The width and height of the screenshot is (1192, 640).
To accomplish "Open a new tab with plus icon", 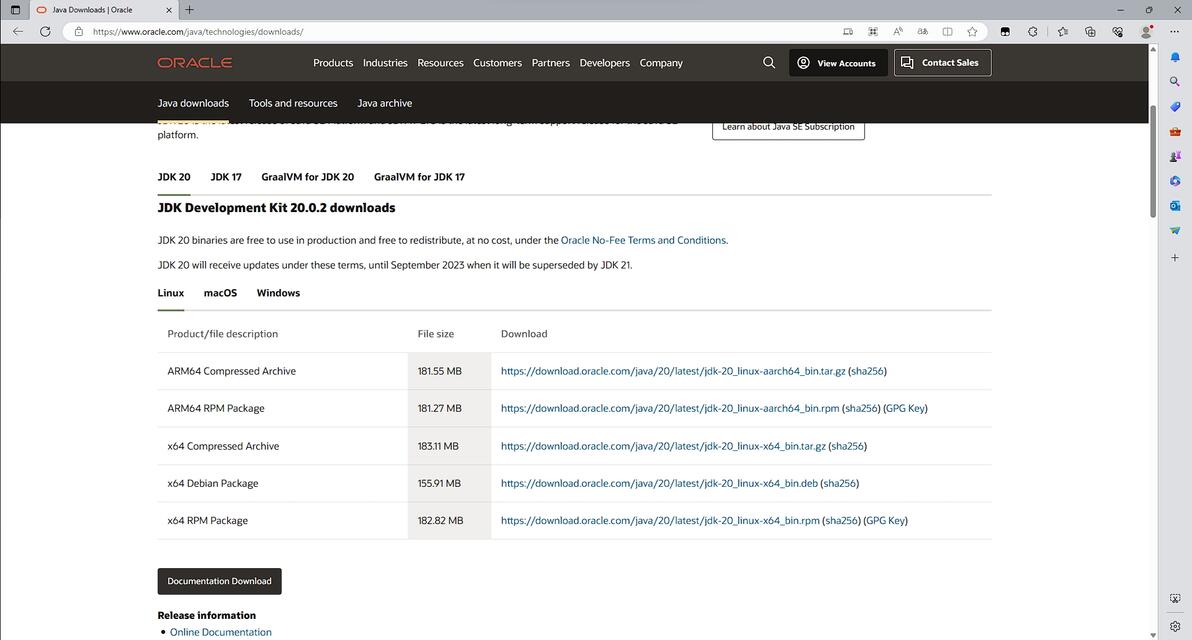I will [x=189, y=10].
